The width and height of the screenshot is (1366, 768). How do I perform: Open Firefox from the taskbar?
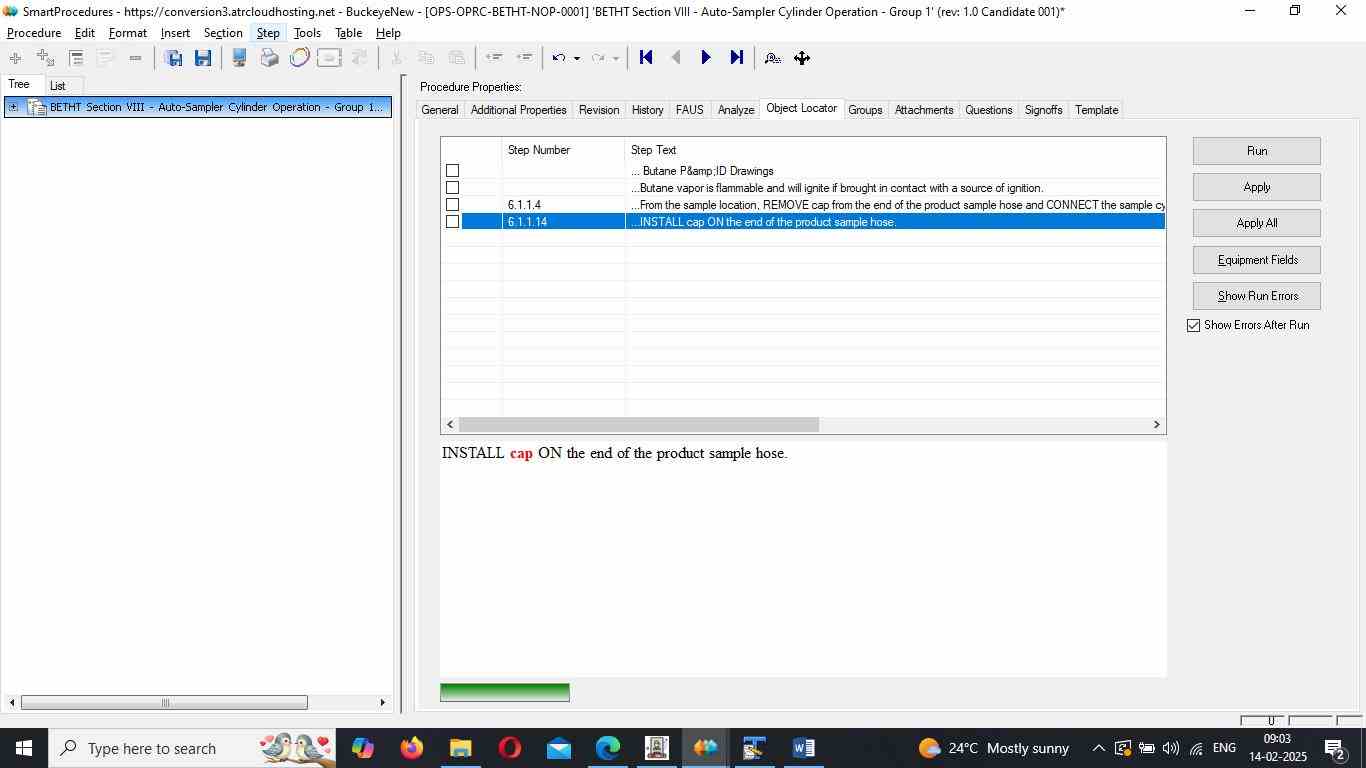pyautogui.click(x=411, y=748)
